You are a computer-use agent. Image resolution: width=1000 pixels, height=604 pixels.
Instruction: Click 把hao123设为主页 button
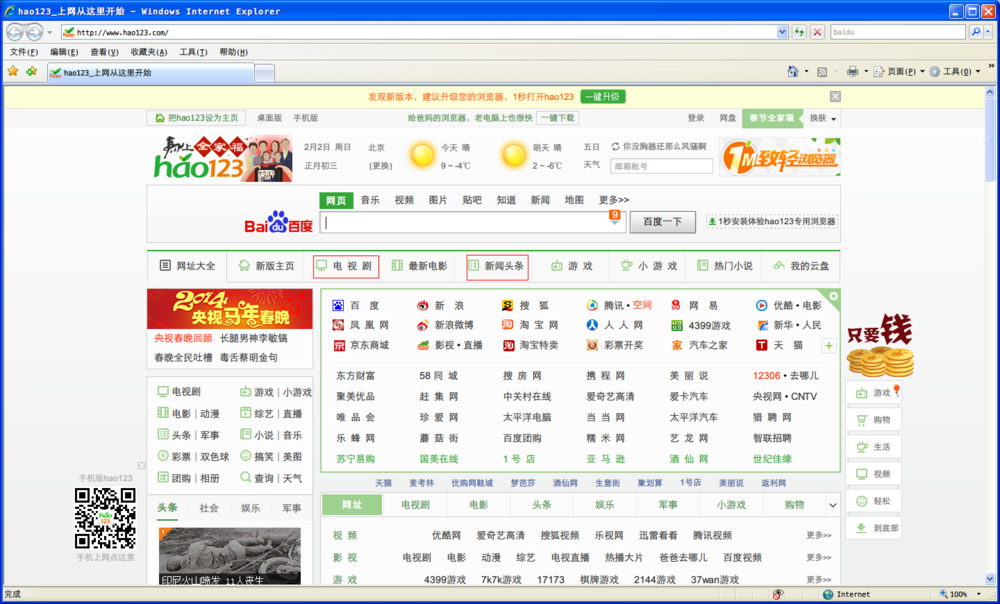(196, 118)
